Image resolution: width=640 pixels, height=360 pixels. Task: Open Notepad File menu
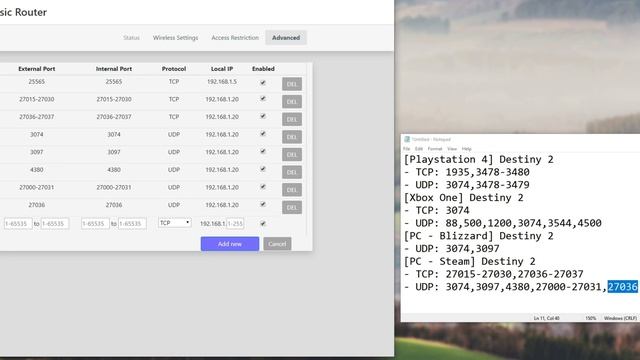407,149
